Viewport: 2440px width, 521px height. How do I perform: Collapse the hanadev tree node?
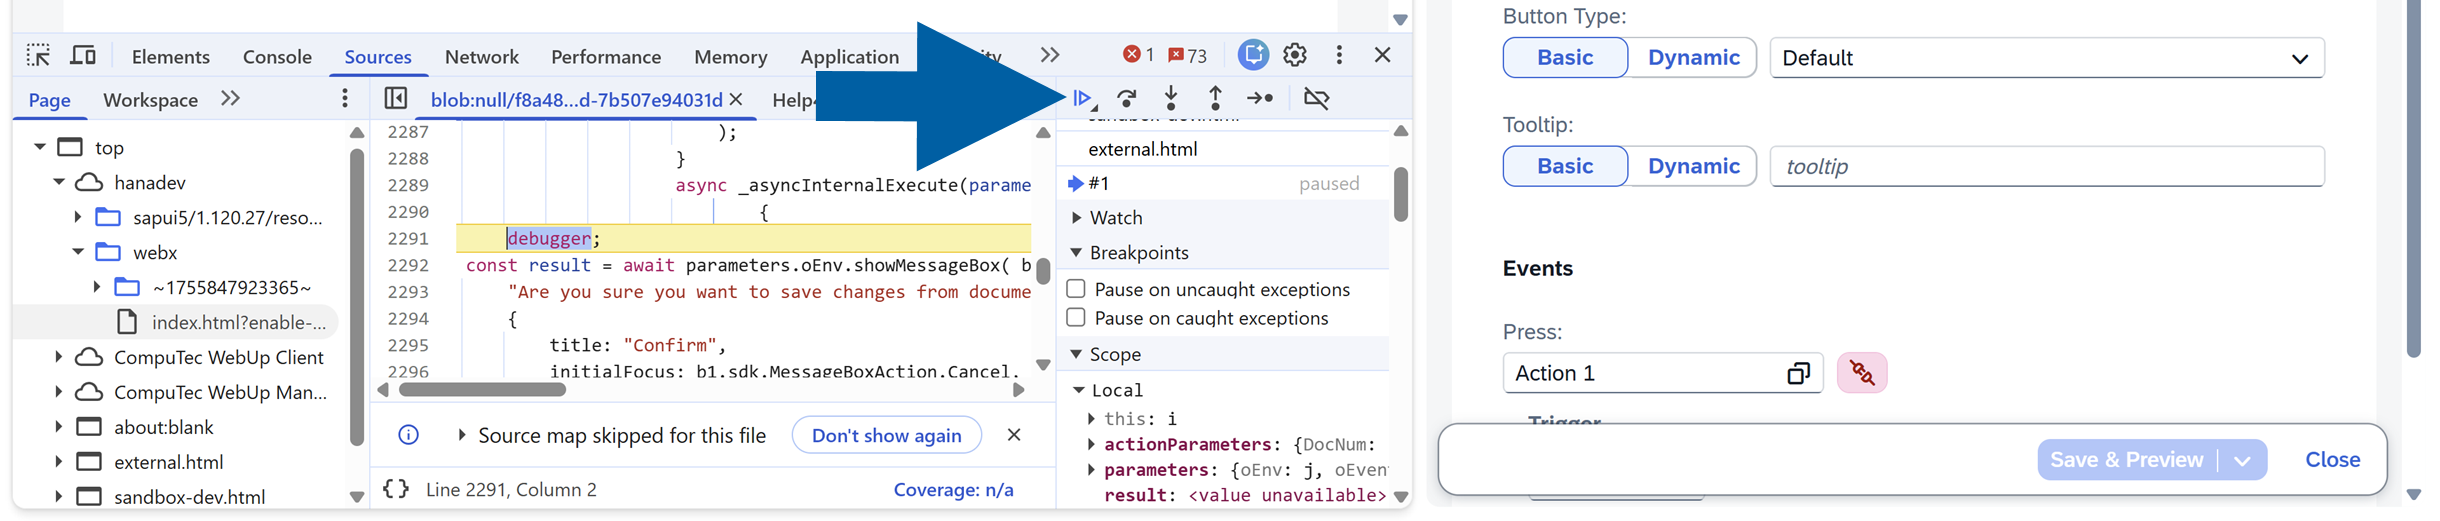(59, 182)
